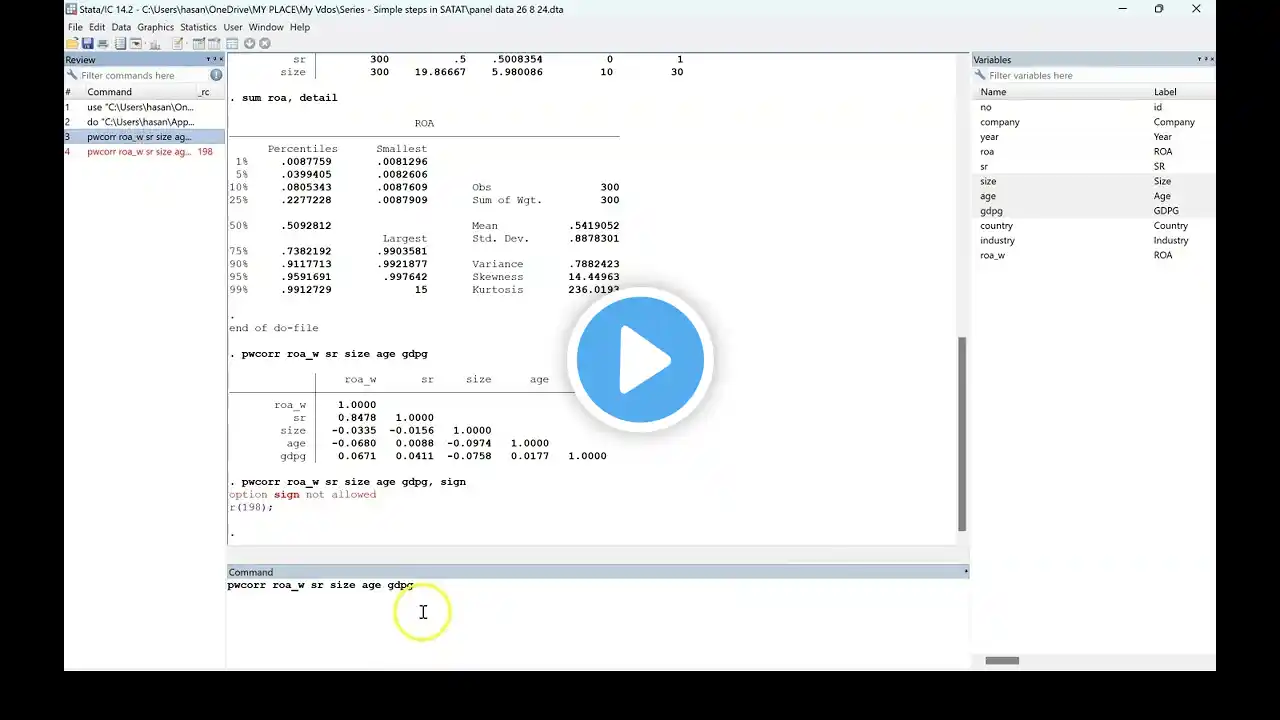Open the Data Editor (edit) icon
Viewport: 1280px width, 720px height.
(x=200, y=43)
